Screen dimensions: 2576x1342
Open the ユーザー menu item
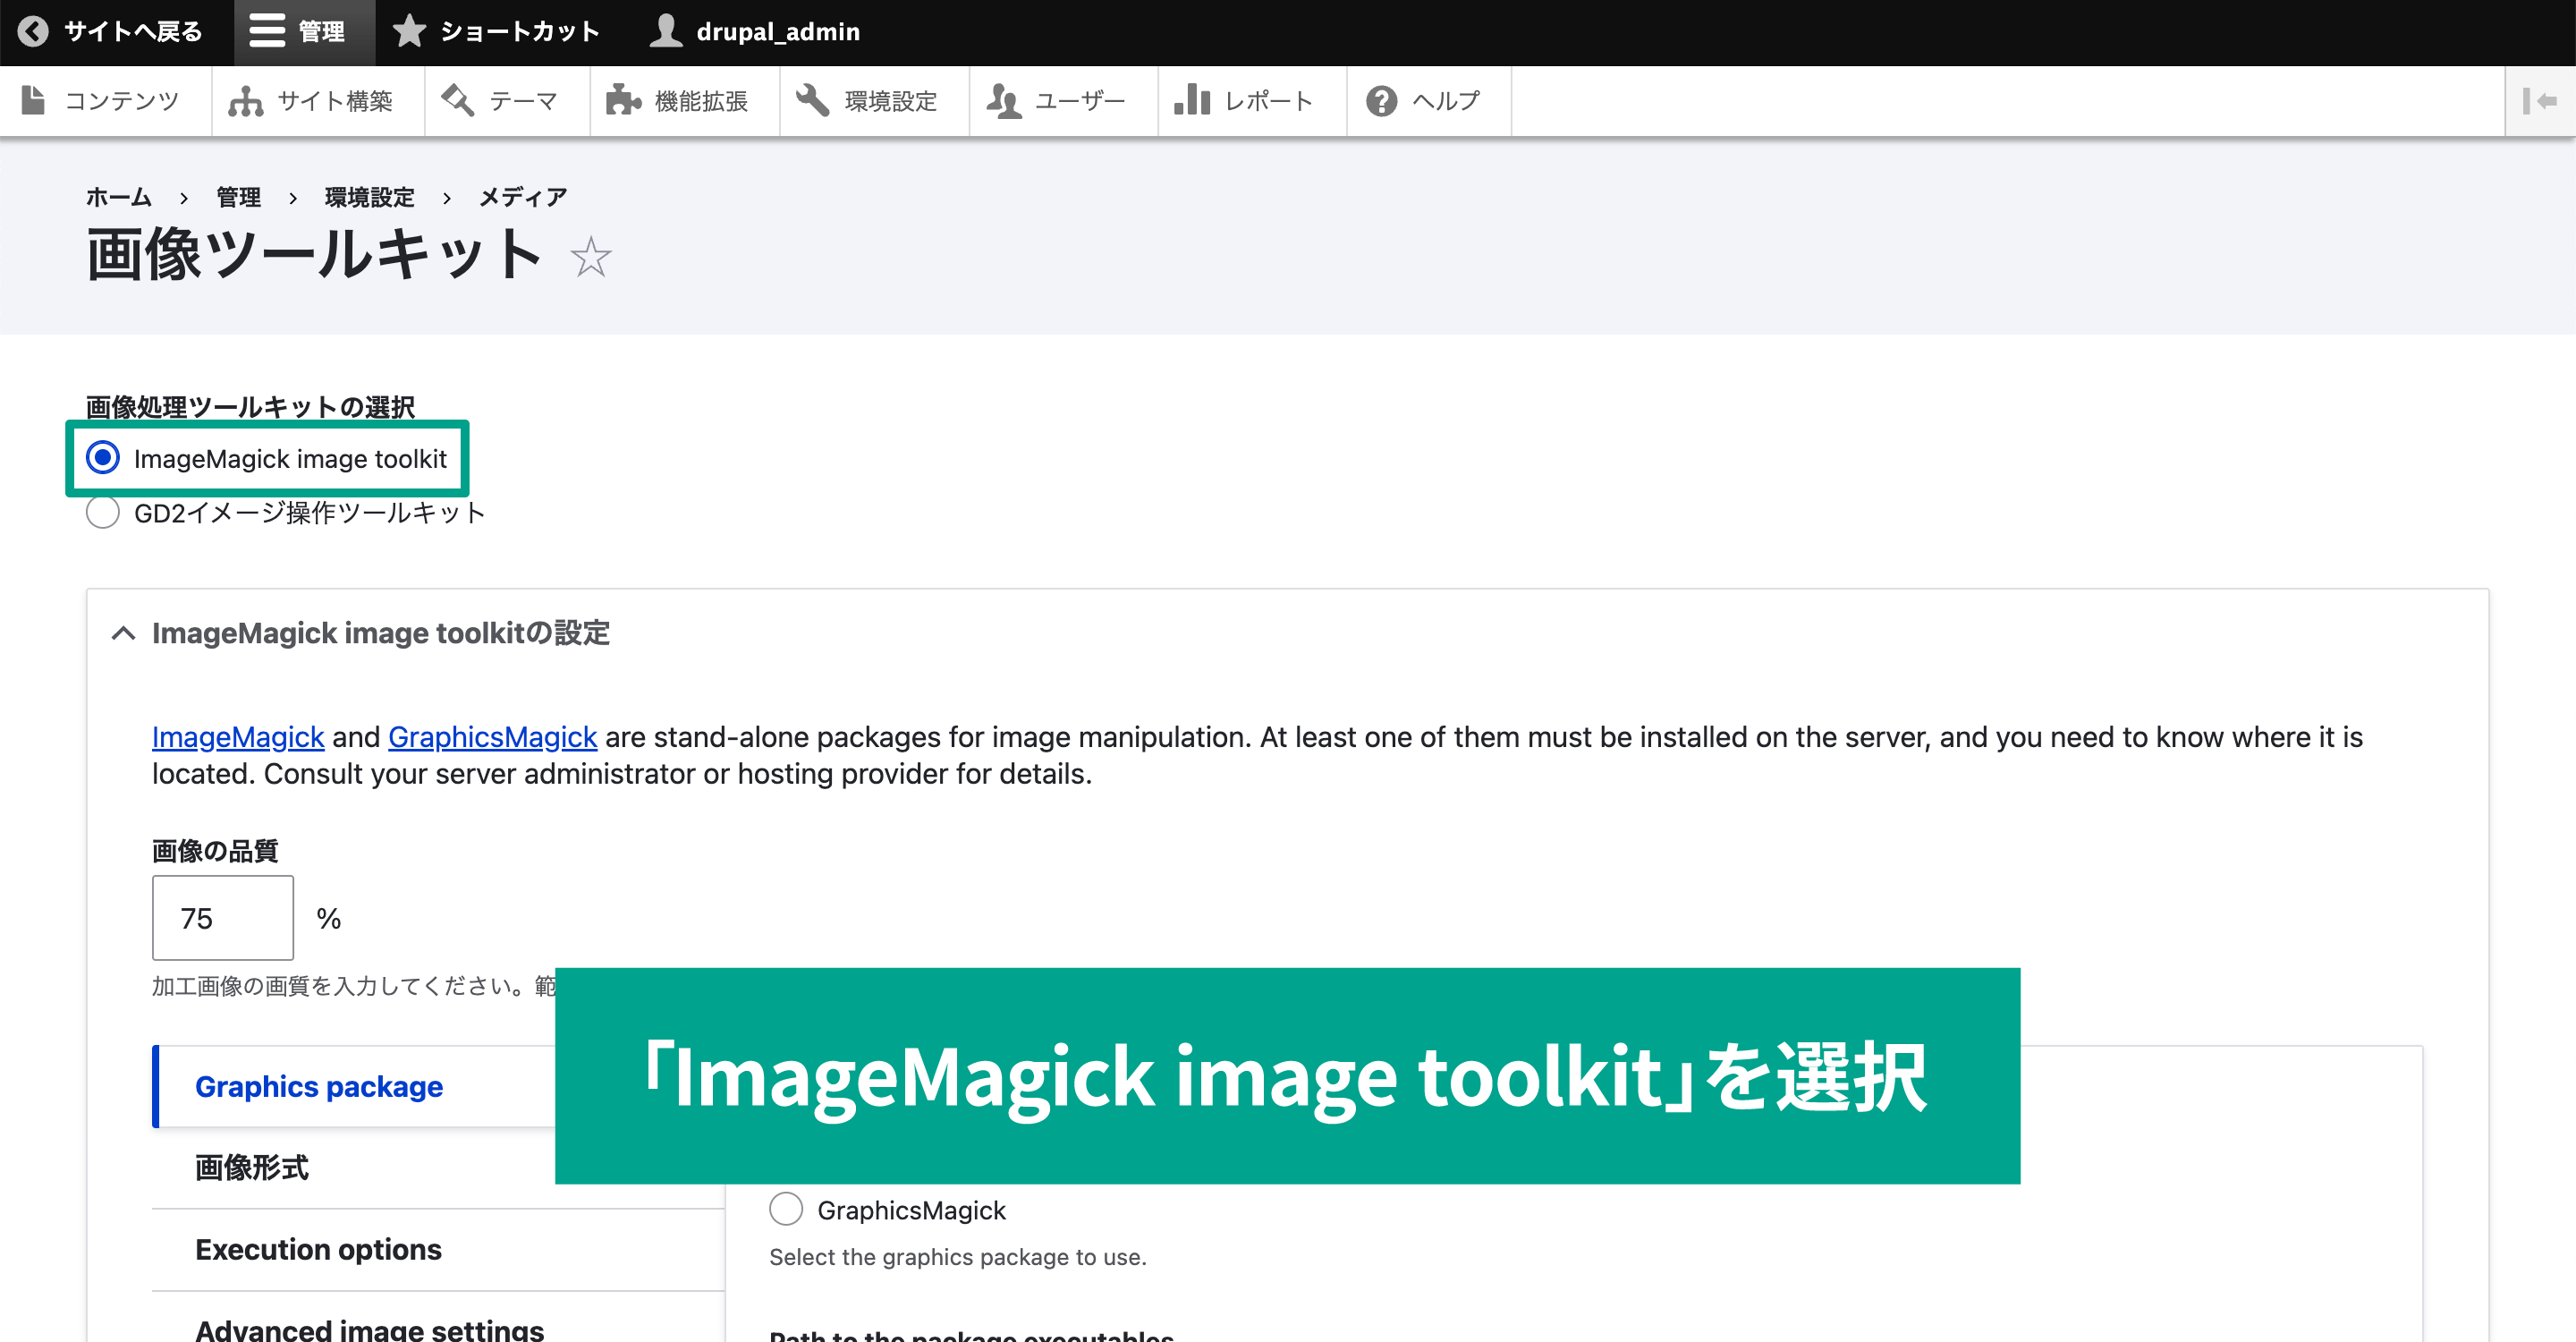pyautogui.click(x=1063, y=100)
